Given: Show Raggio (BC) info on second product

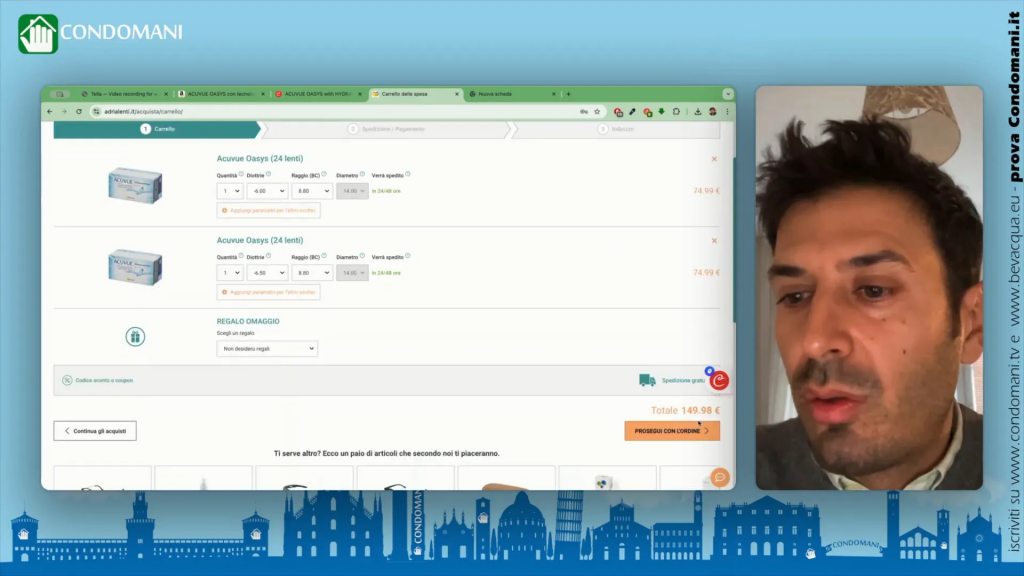Looking at the screenshot, I should point(324,256).
